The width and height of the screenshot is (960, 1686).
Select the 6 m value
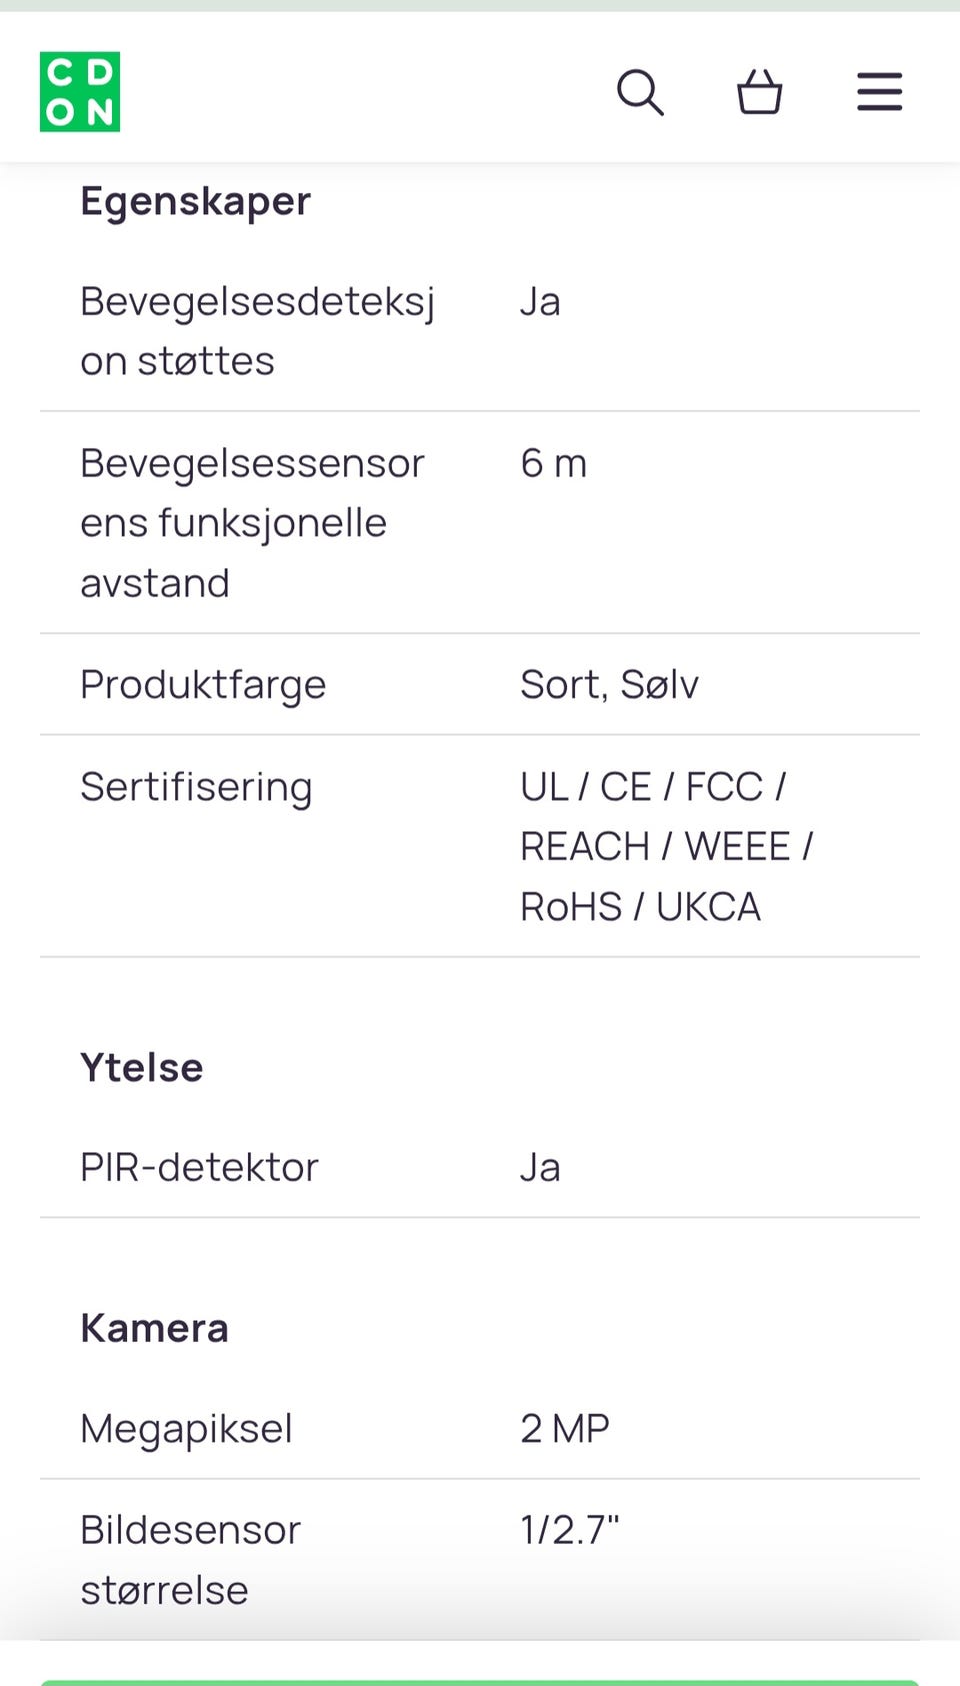553,463
